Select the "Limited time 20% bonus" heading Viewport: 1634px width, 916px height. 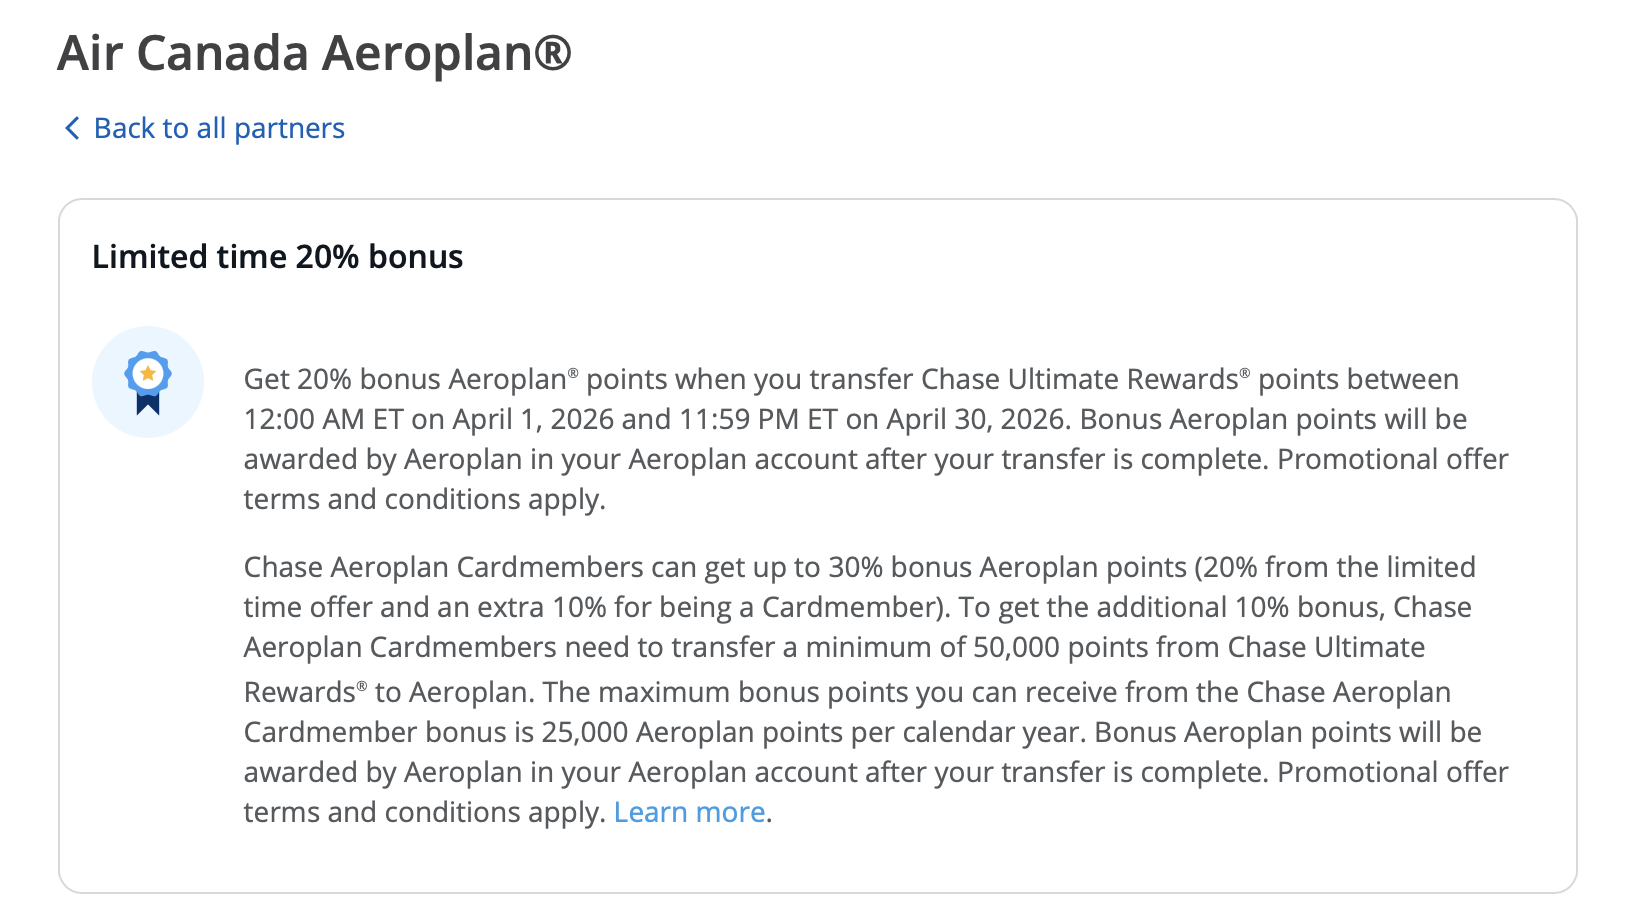coord(277,257)
